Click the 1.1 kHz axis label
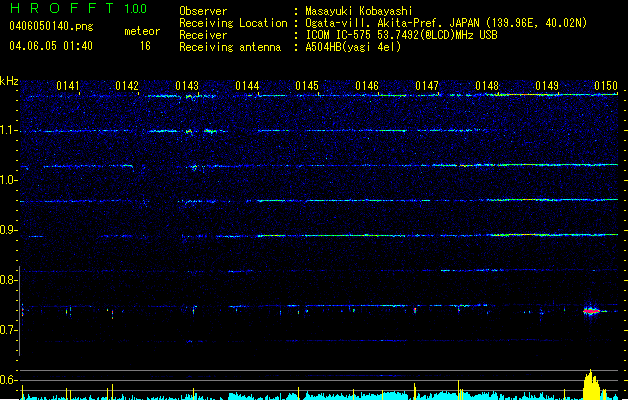Screen dimensions: 629x400 [9, 130]
